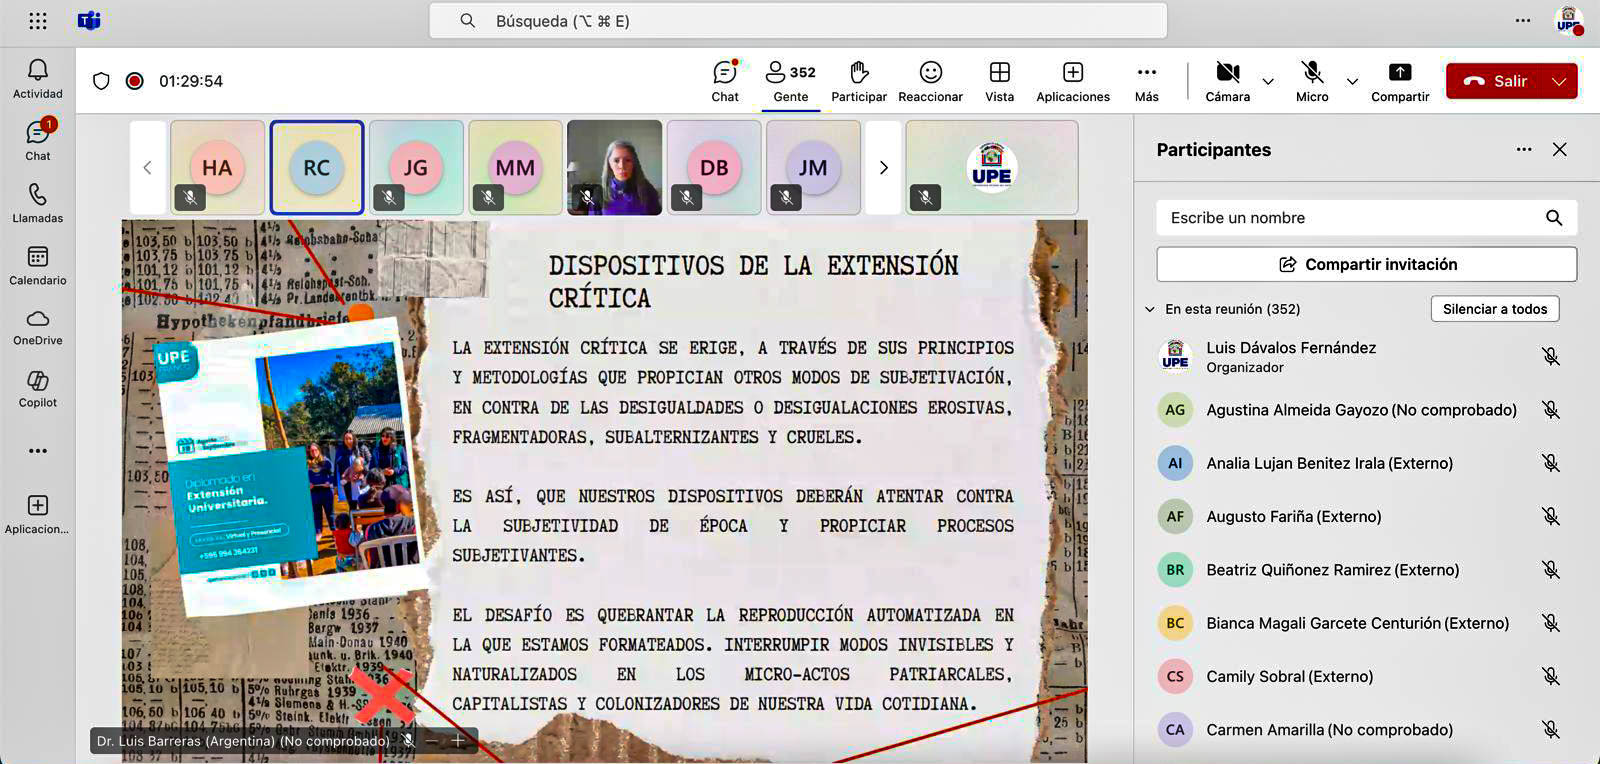Click the Silenciar a todos button

[1494, 309]
